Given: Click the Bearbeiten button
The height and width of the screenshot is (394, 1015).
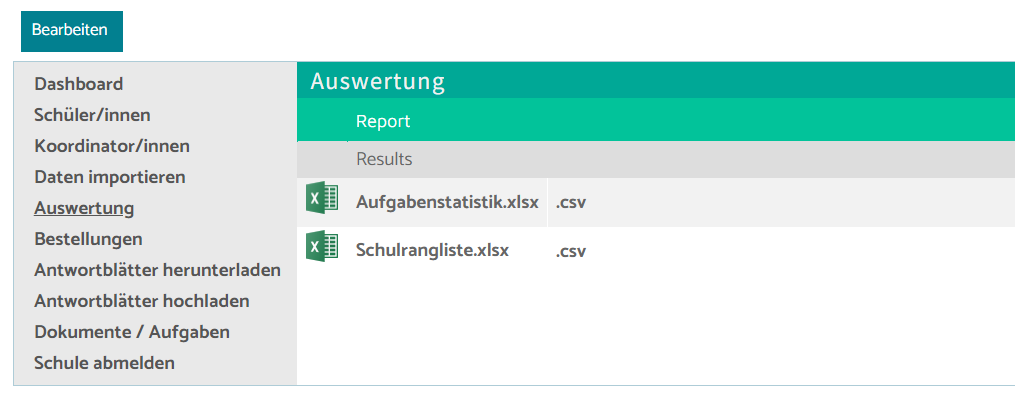Looking at the screenshot, I should 72,31.
